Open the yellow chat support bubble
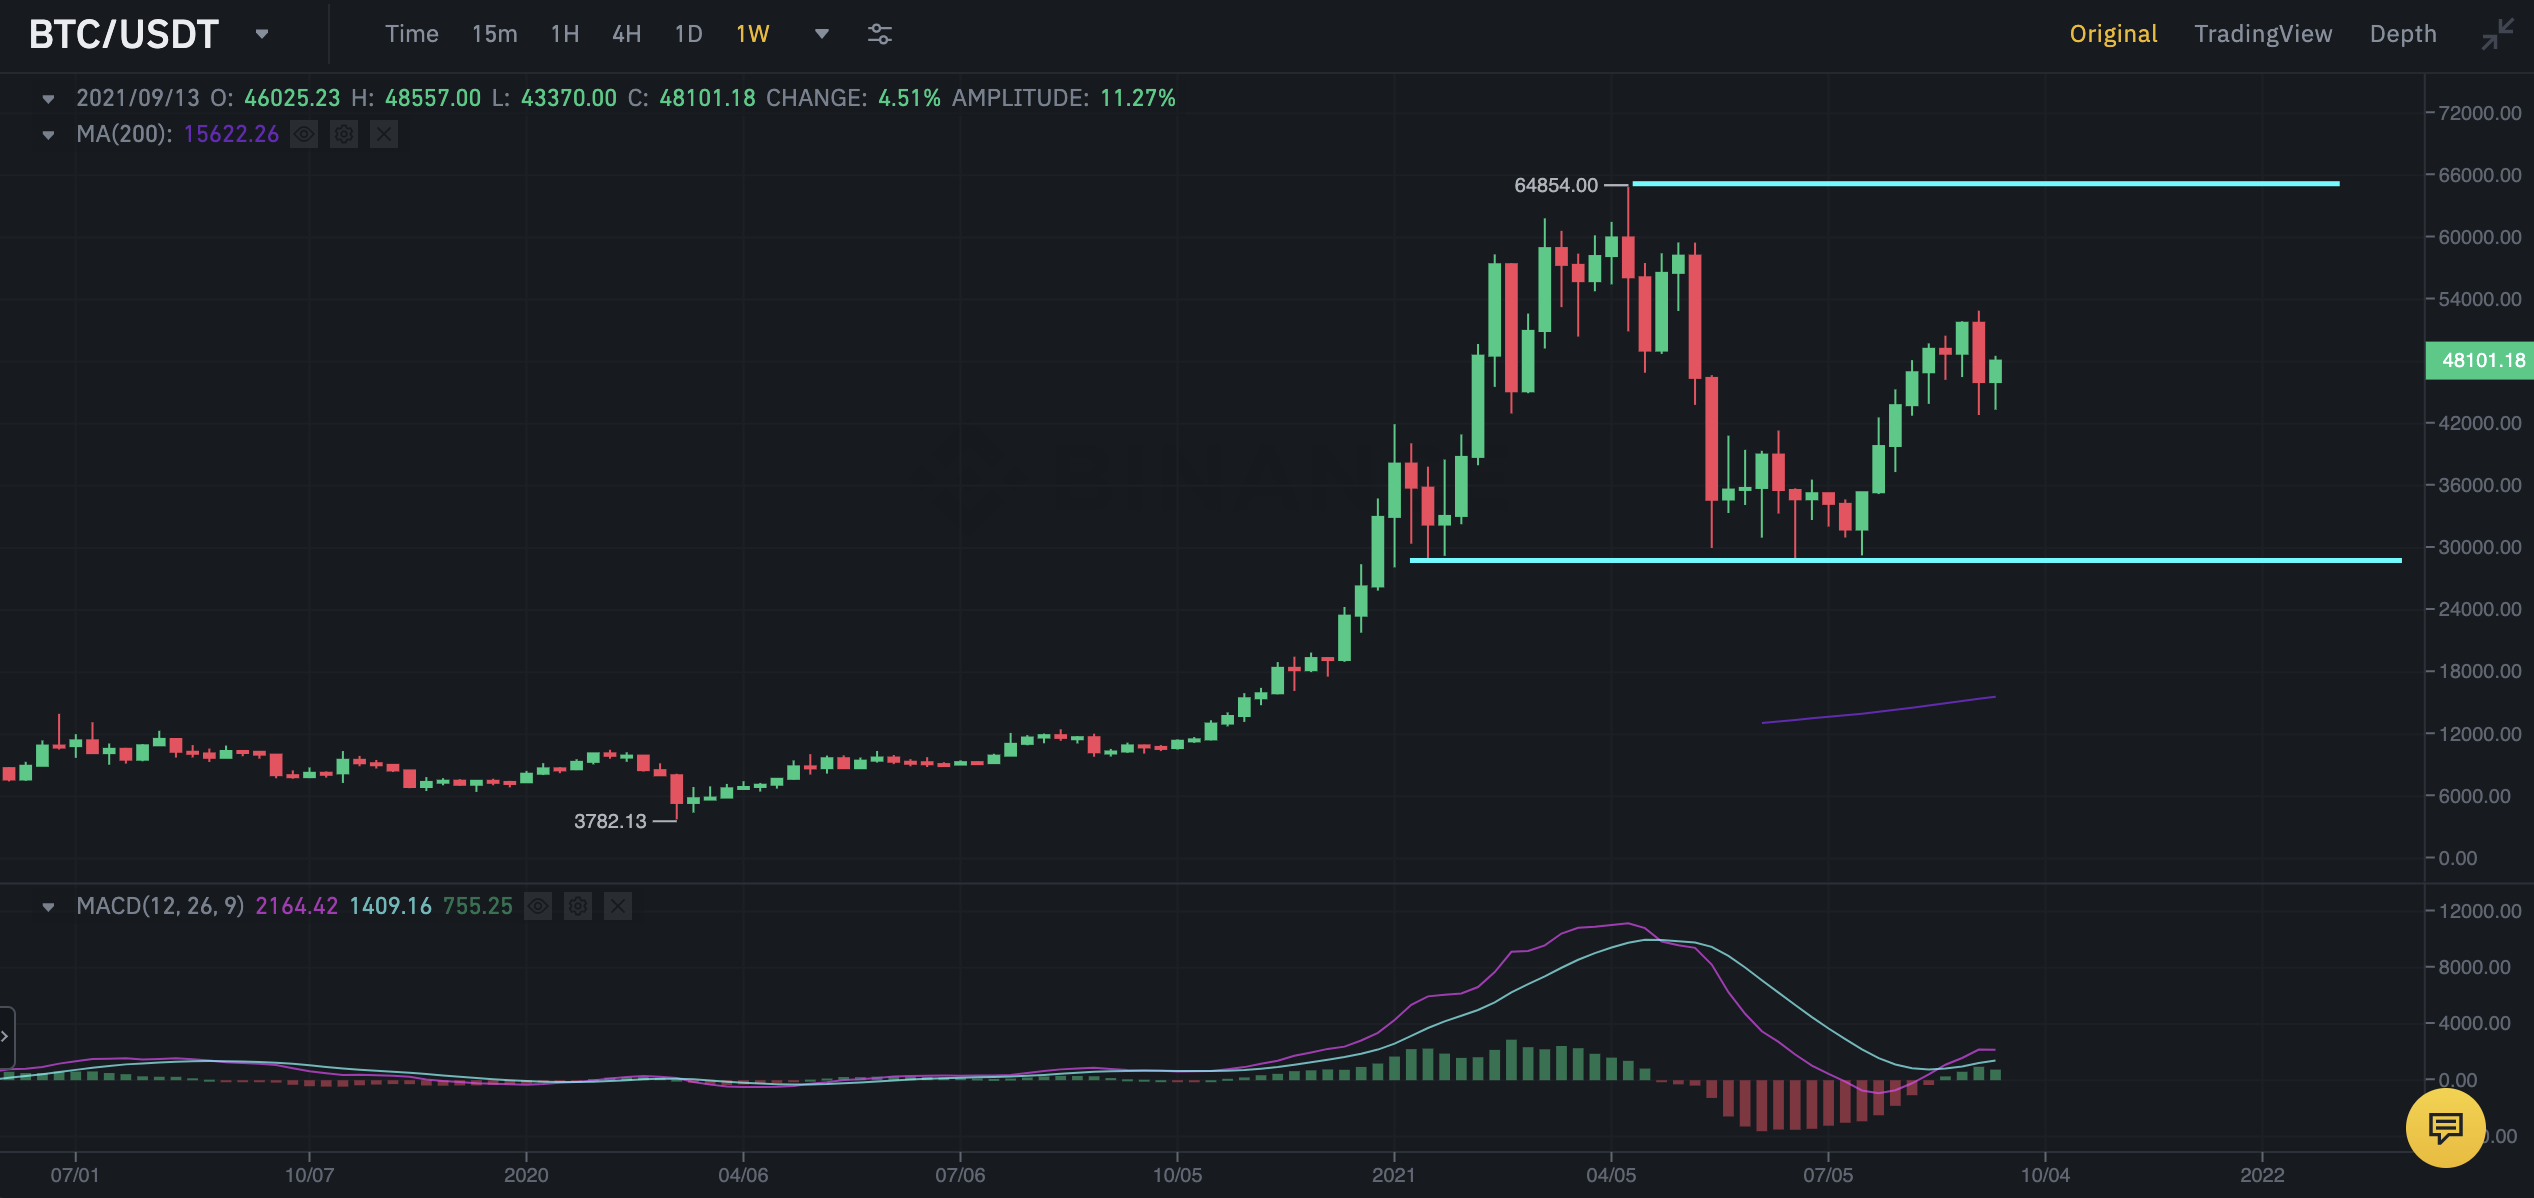2534x1198 pixels. pyautogui.click(x=2445, y=1128)
